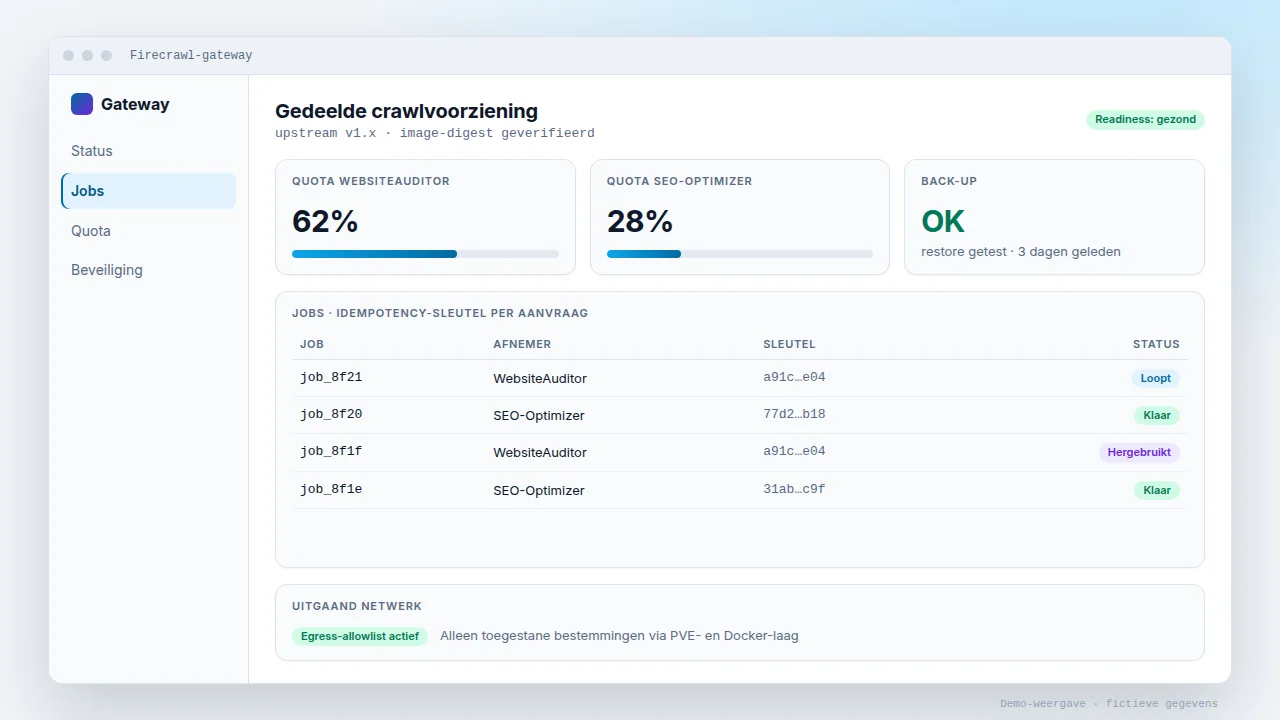The image size is (1280, 720).
Task: Select the Jobs item in the sidebar
Action: [148, 191]
